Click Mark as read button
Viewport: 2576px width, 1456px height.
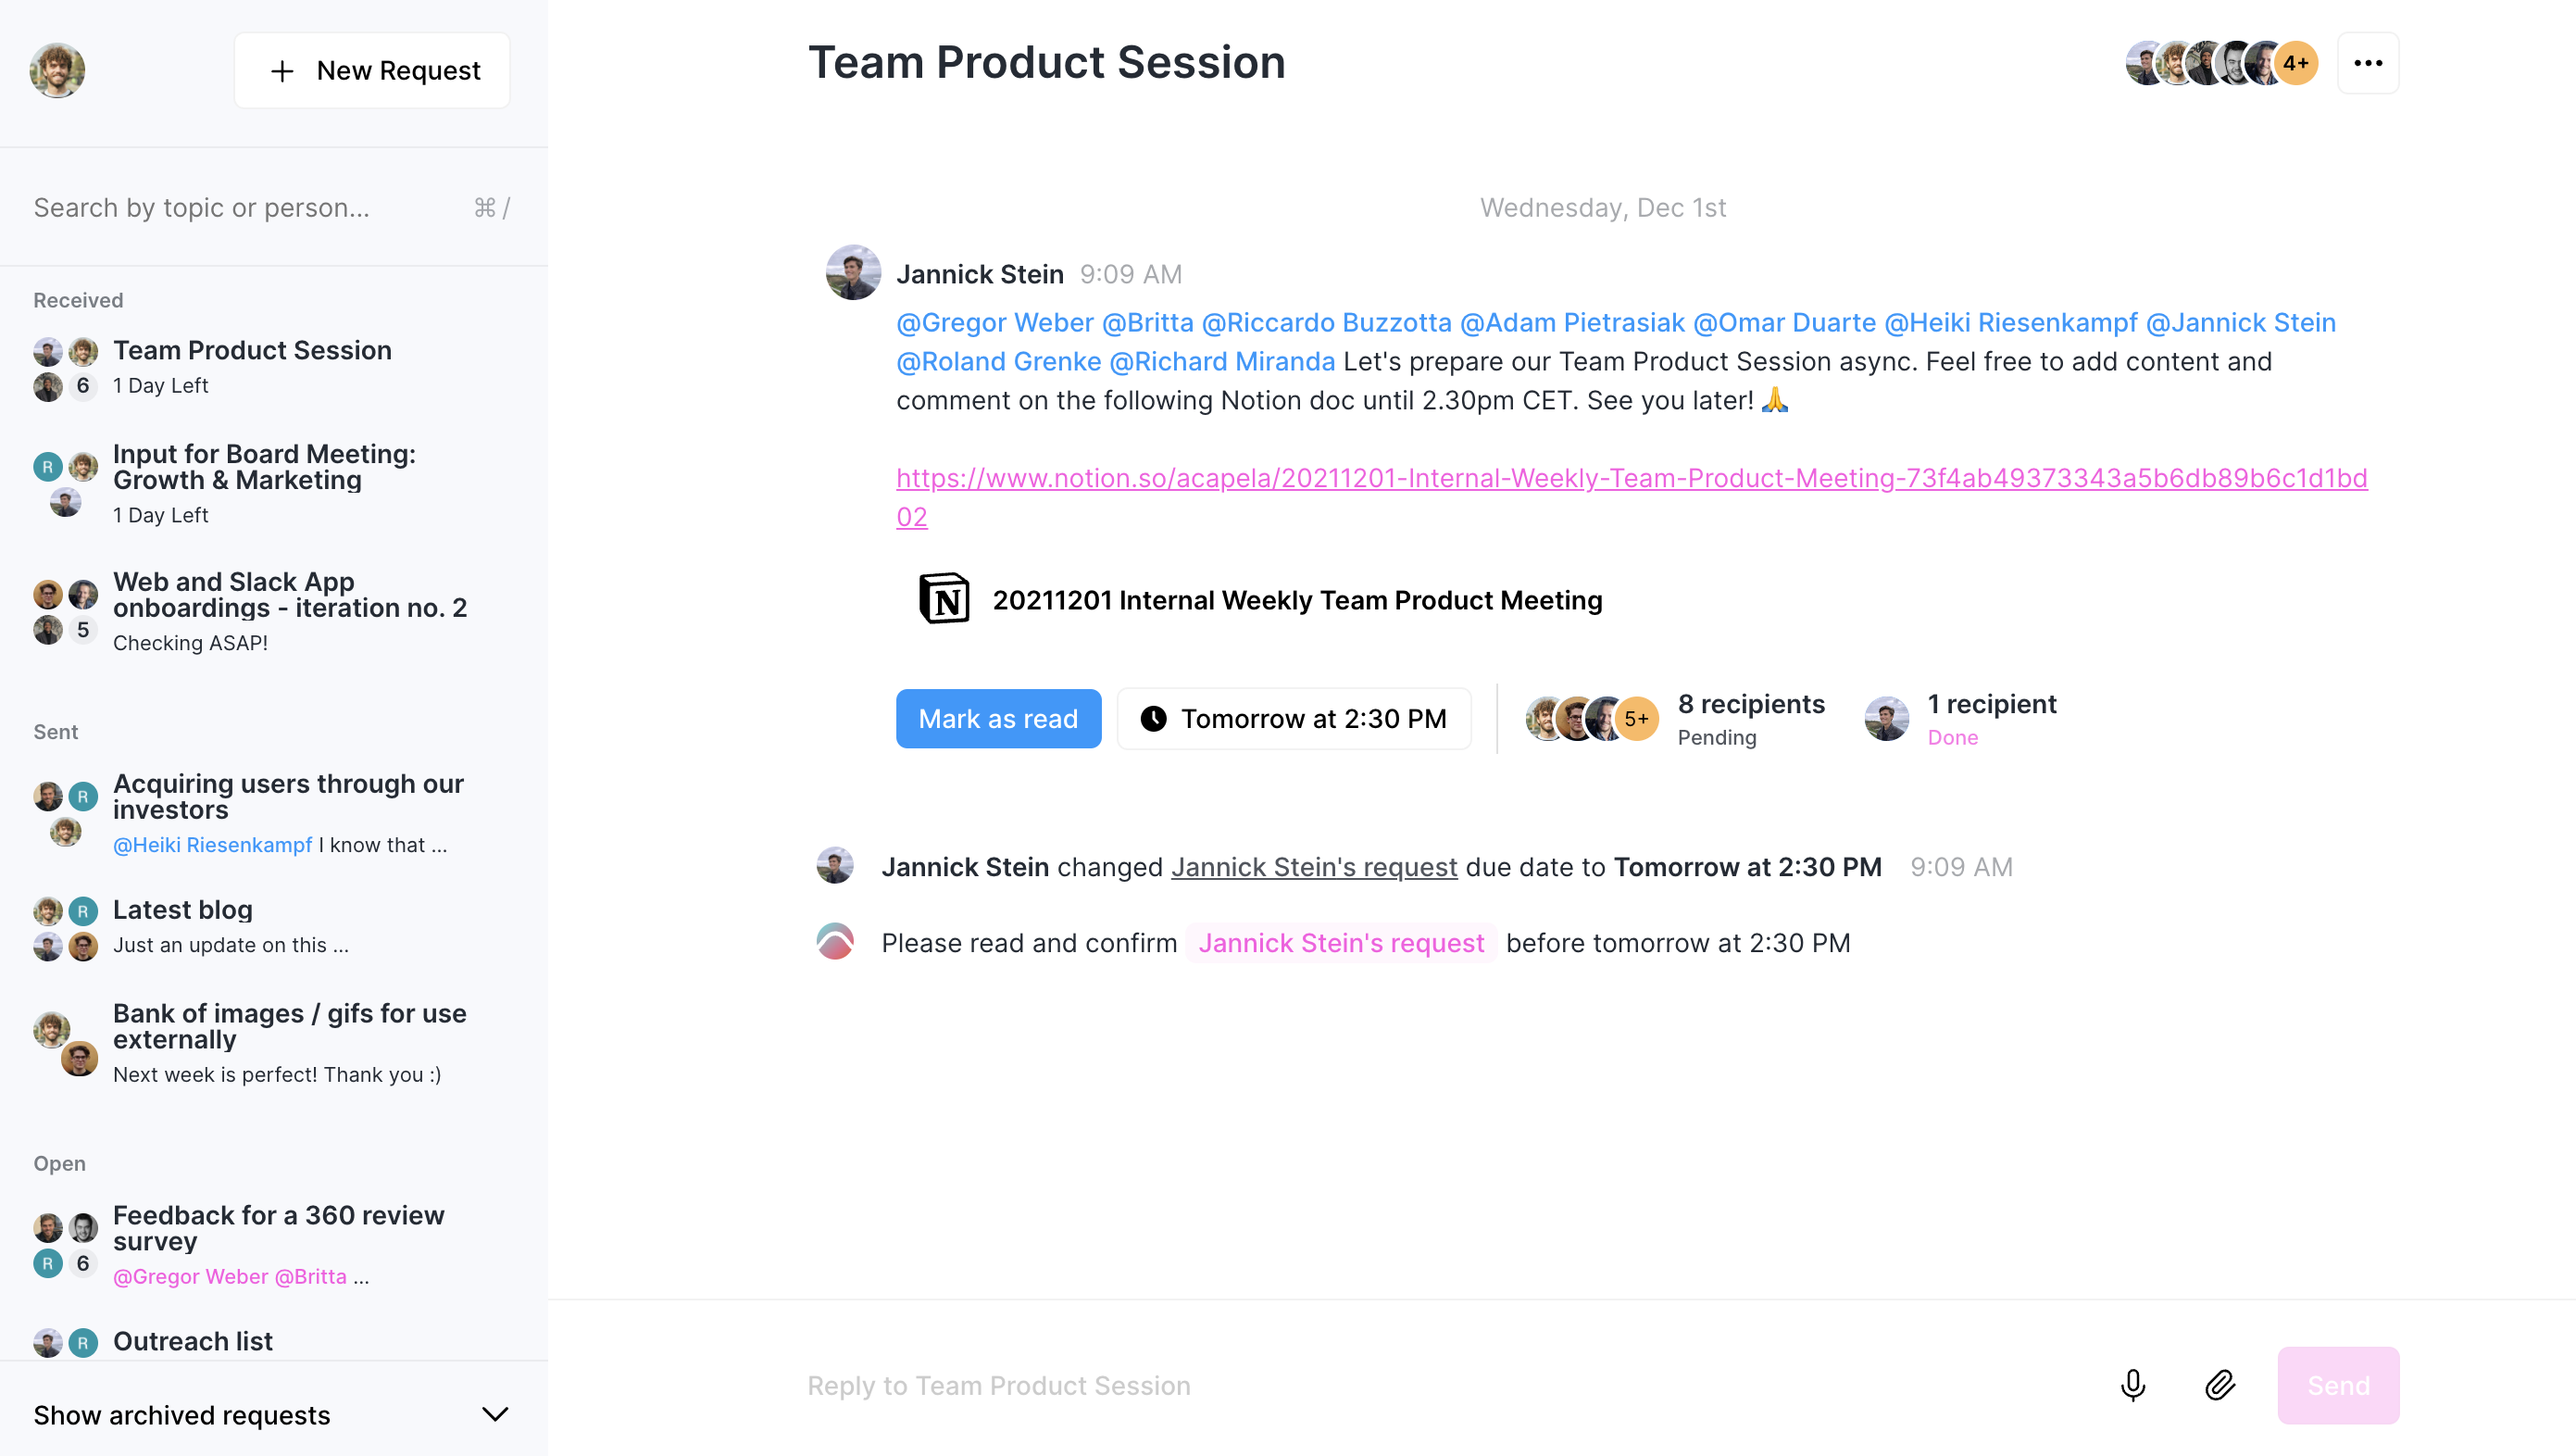(x=997, y=719)
